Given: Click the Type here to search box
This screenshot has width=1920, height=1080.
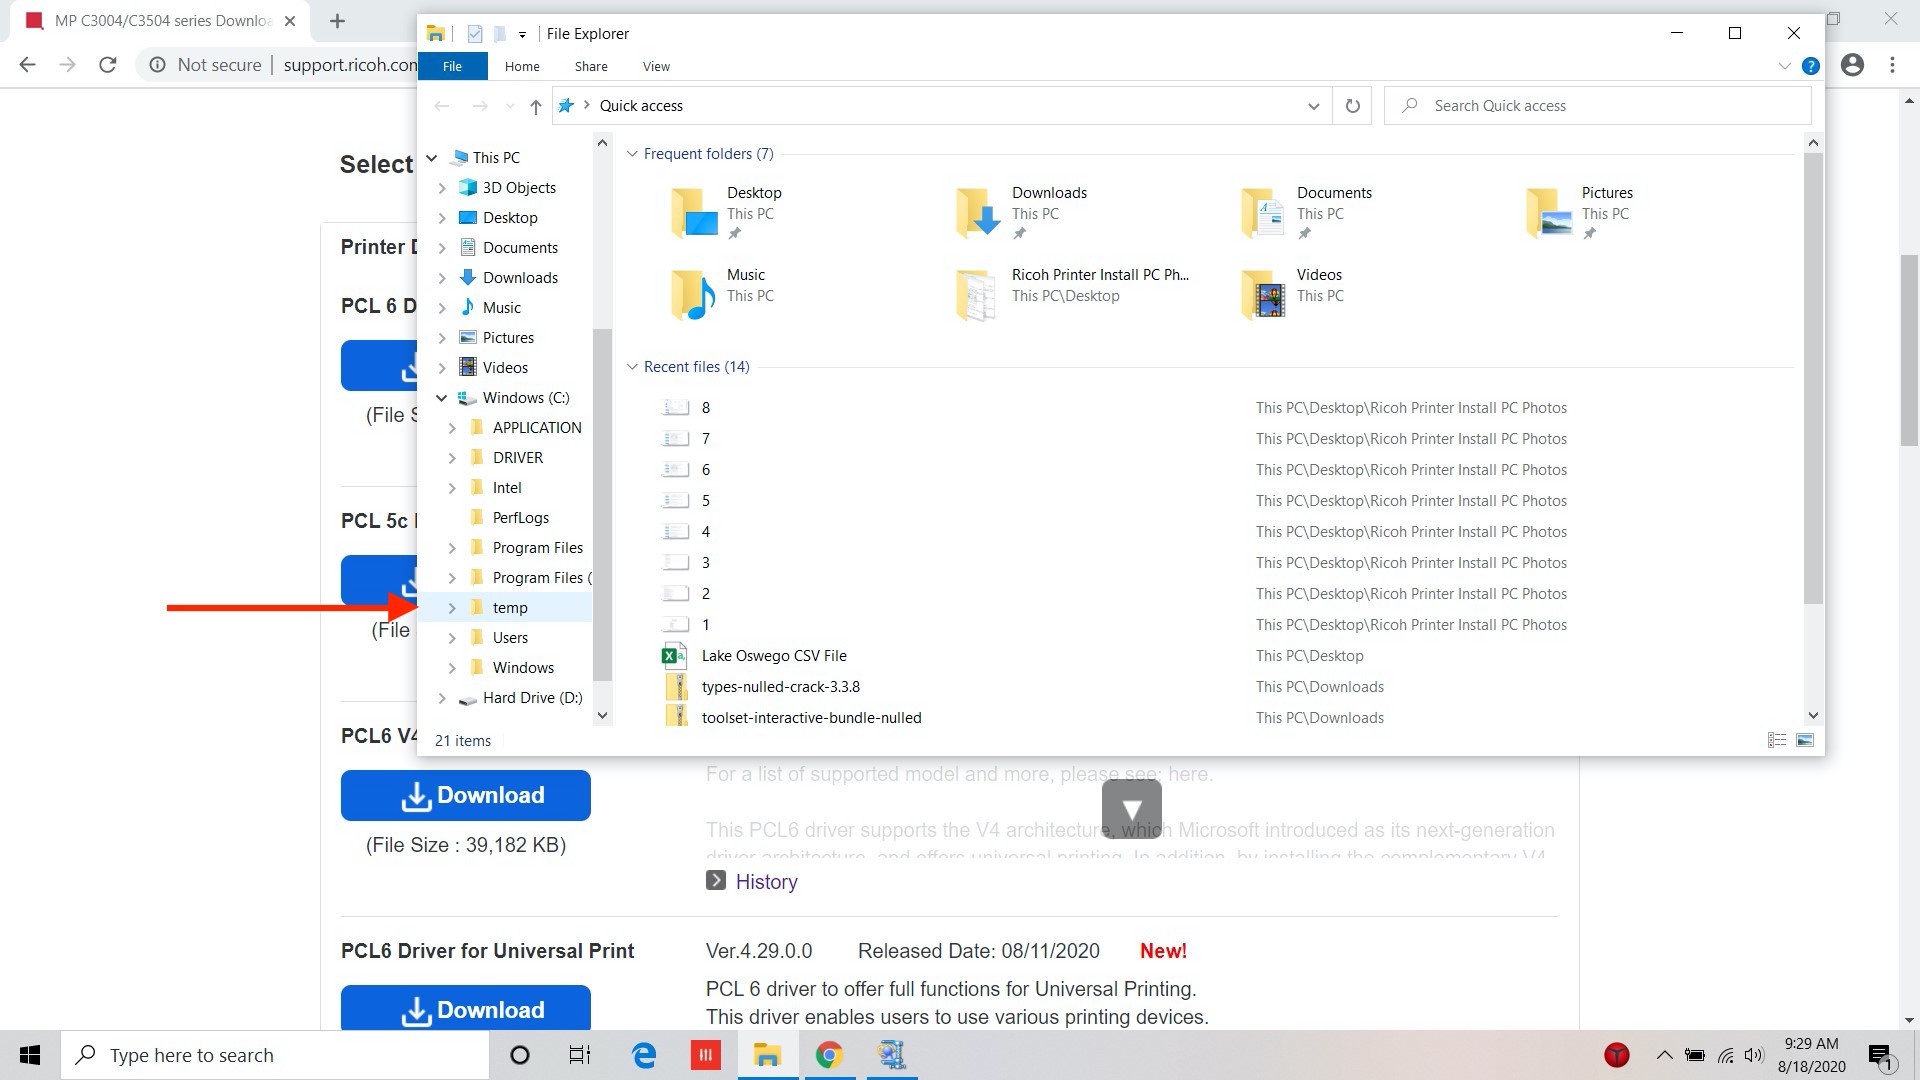Looking at the screenshot, I should click(x=275, y=1055).
